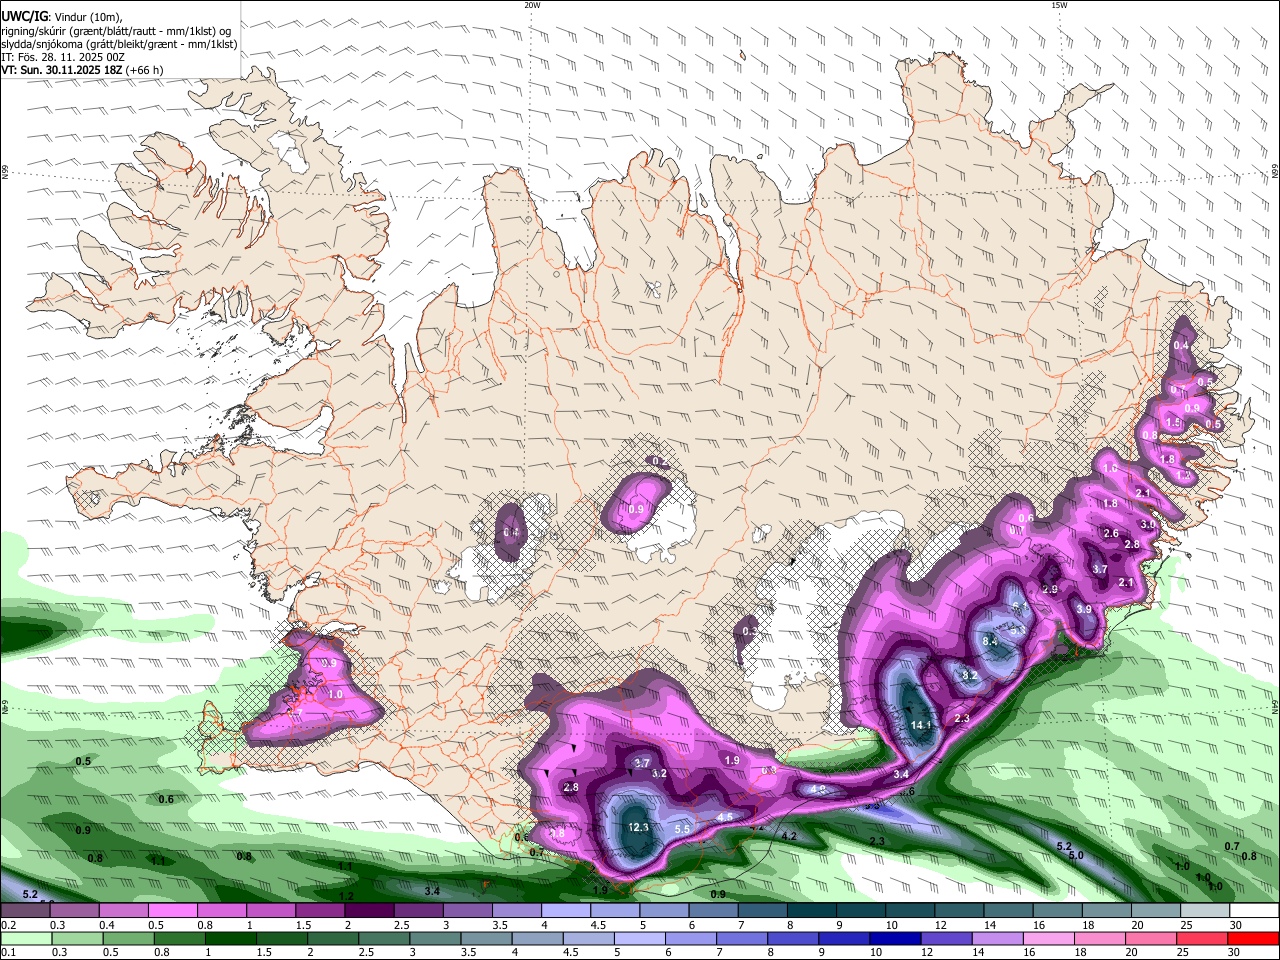Click the darkest purple snow-scale swatch starting at 2
Image resolution: width=1280 pixels, height=960 pixels.
(x=368, y=911)
